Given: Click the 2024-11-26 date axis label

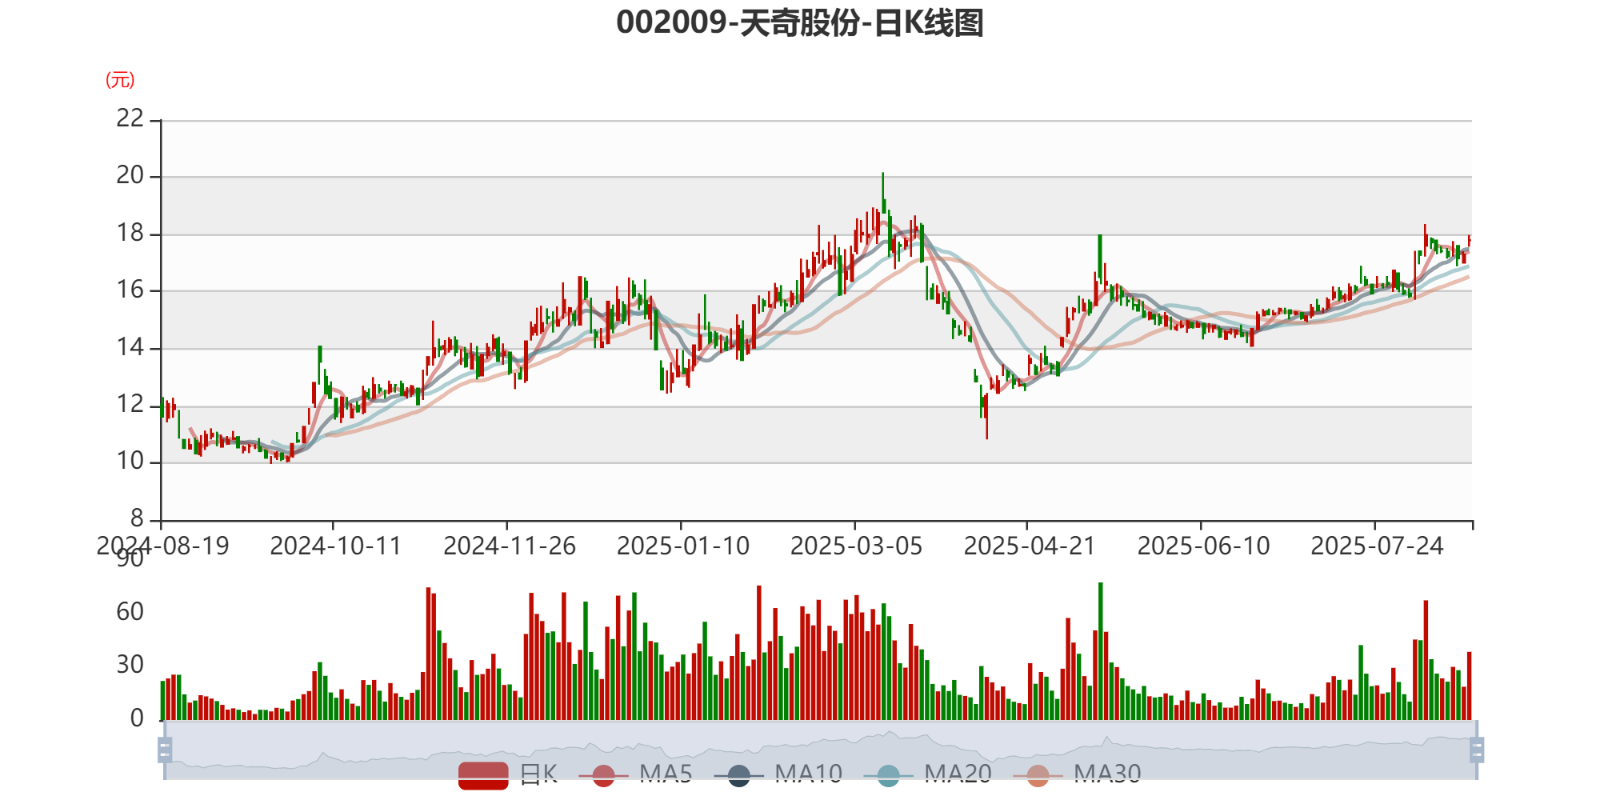Looking at the screenshot, I should pos(509,546).
